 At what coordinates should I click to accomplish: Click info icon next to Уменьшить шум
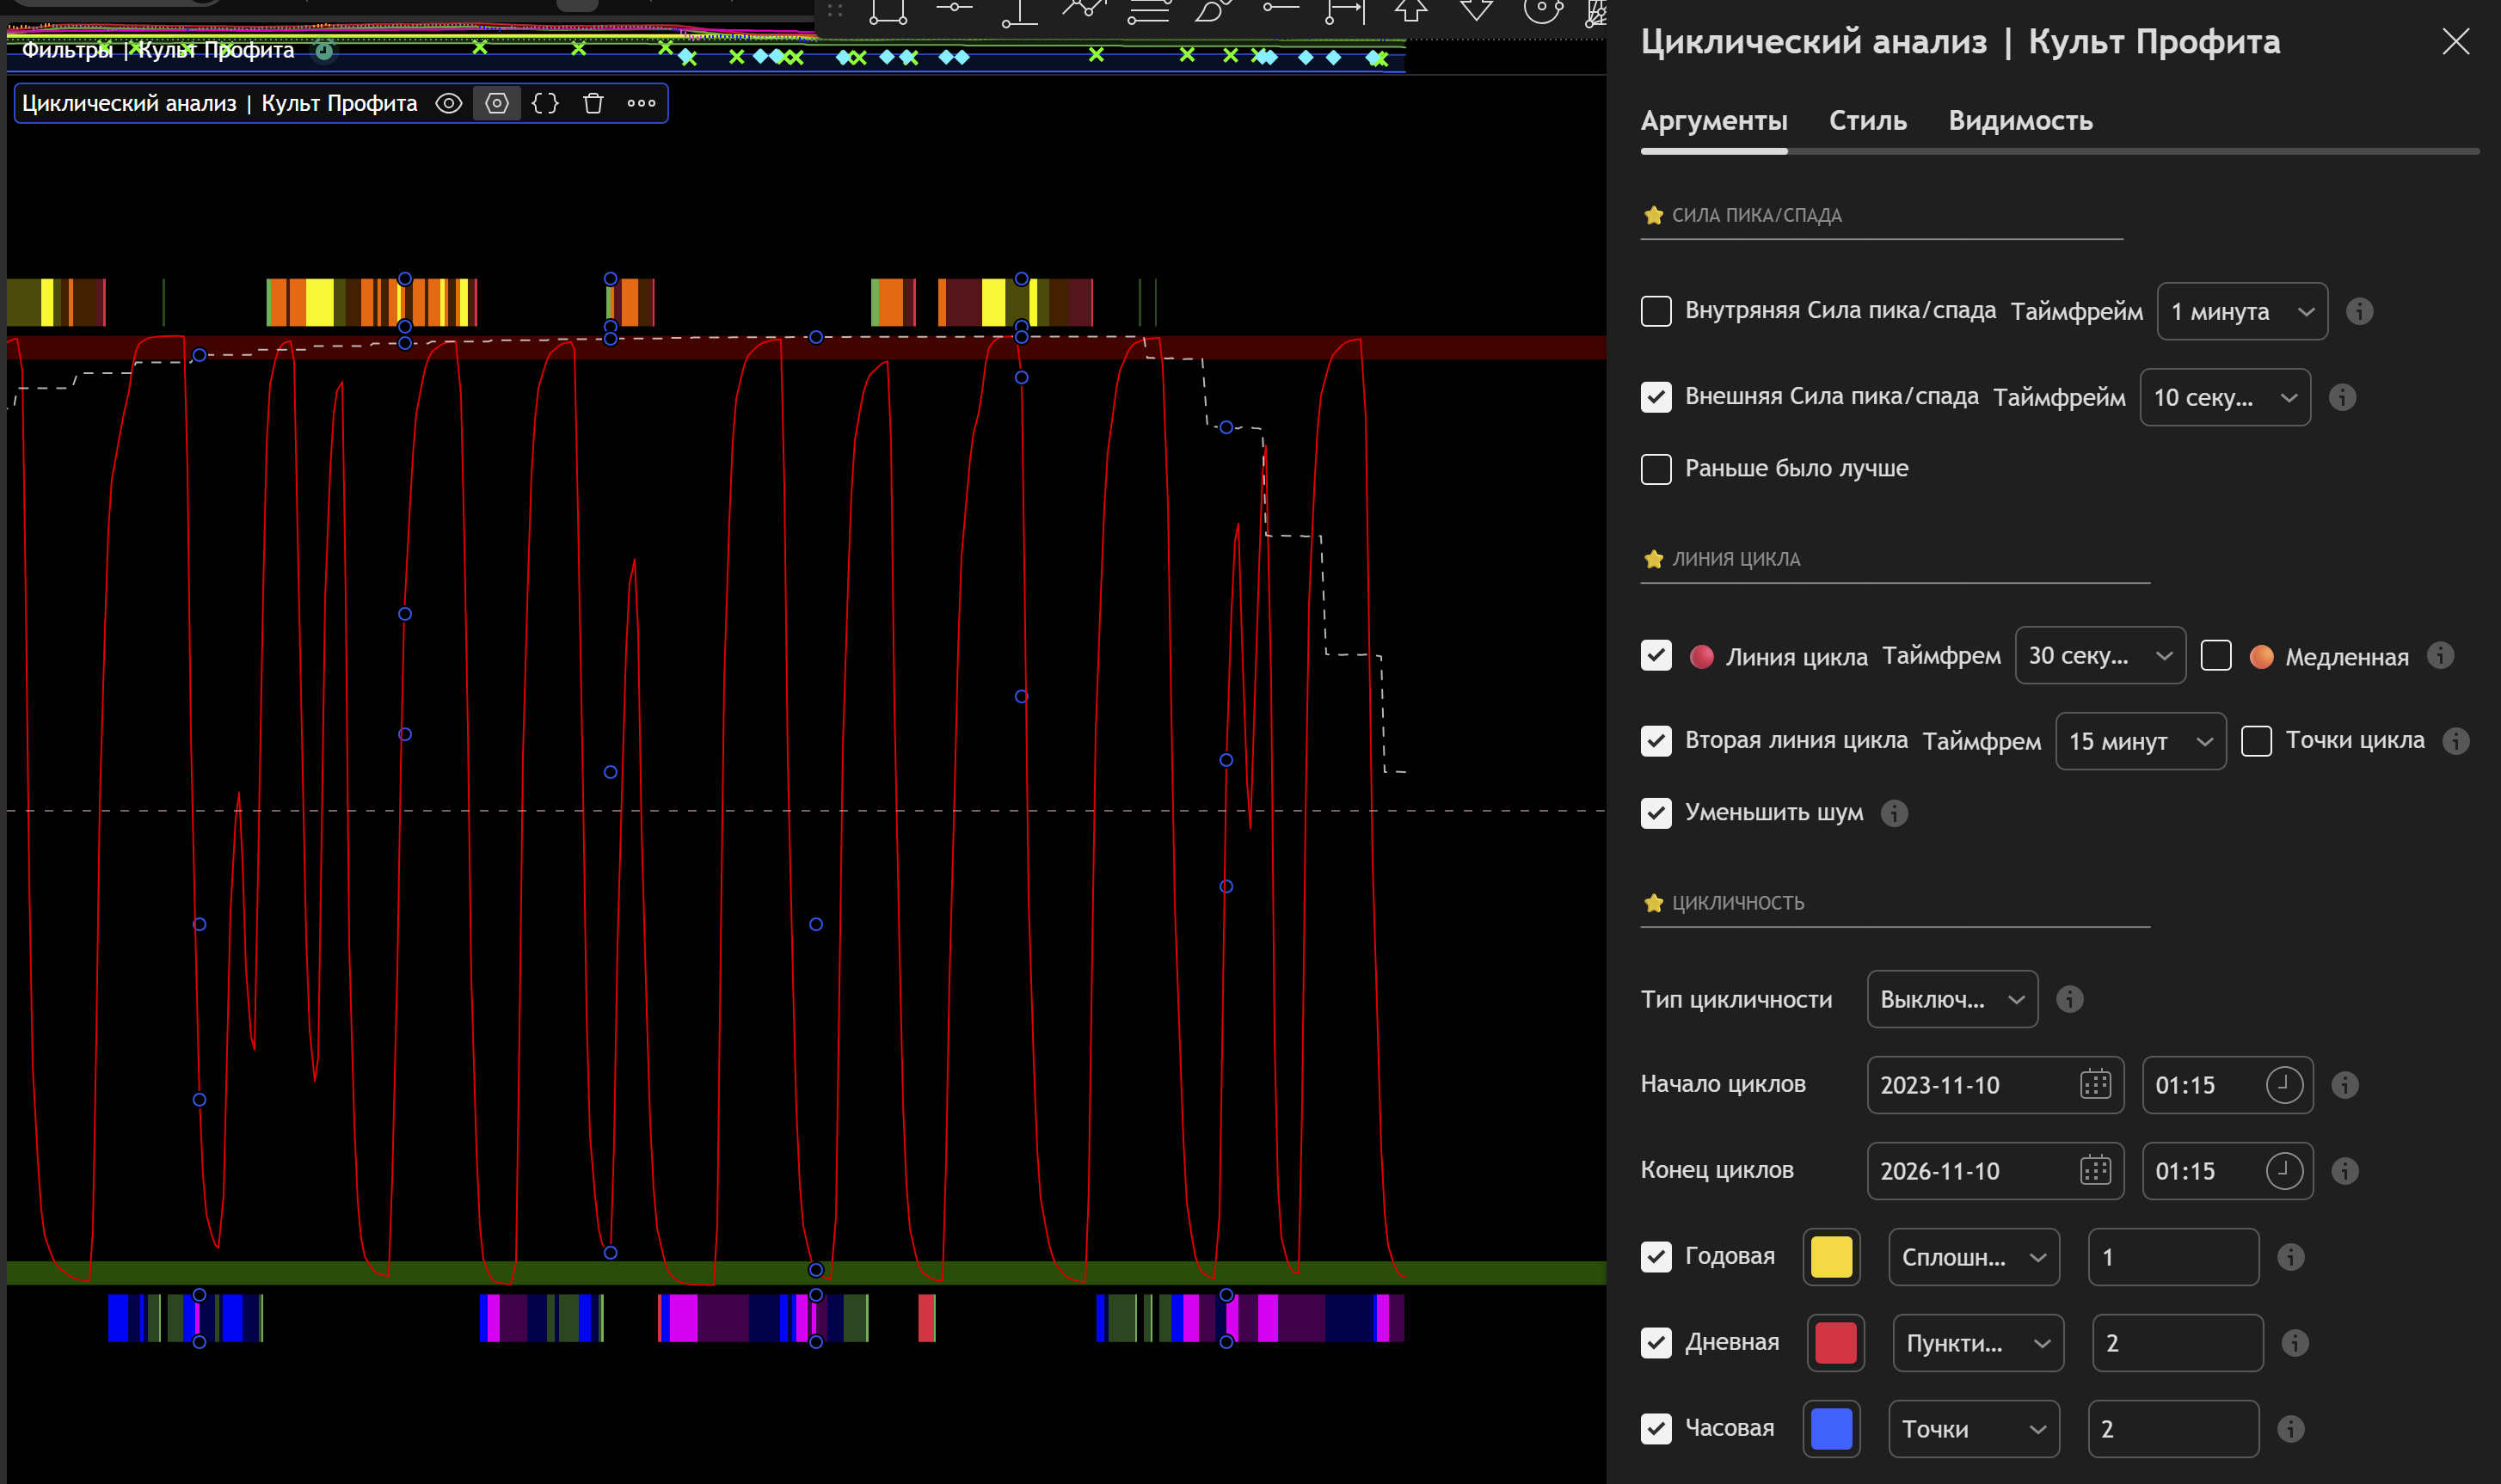(1894, 813)
